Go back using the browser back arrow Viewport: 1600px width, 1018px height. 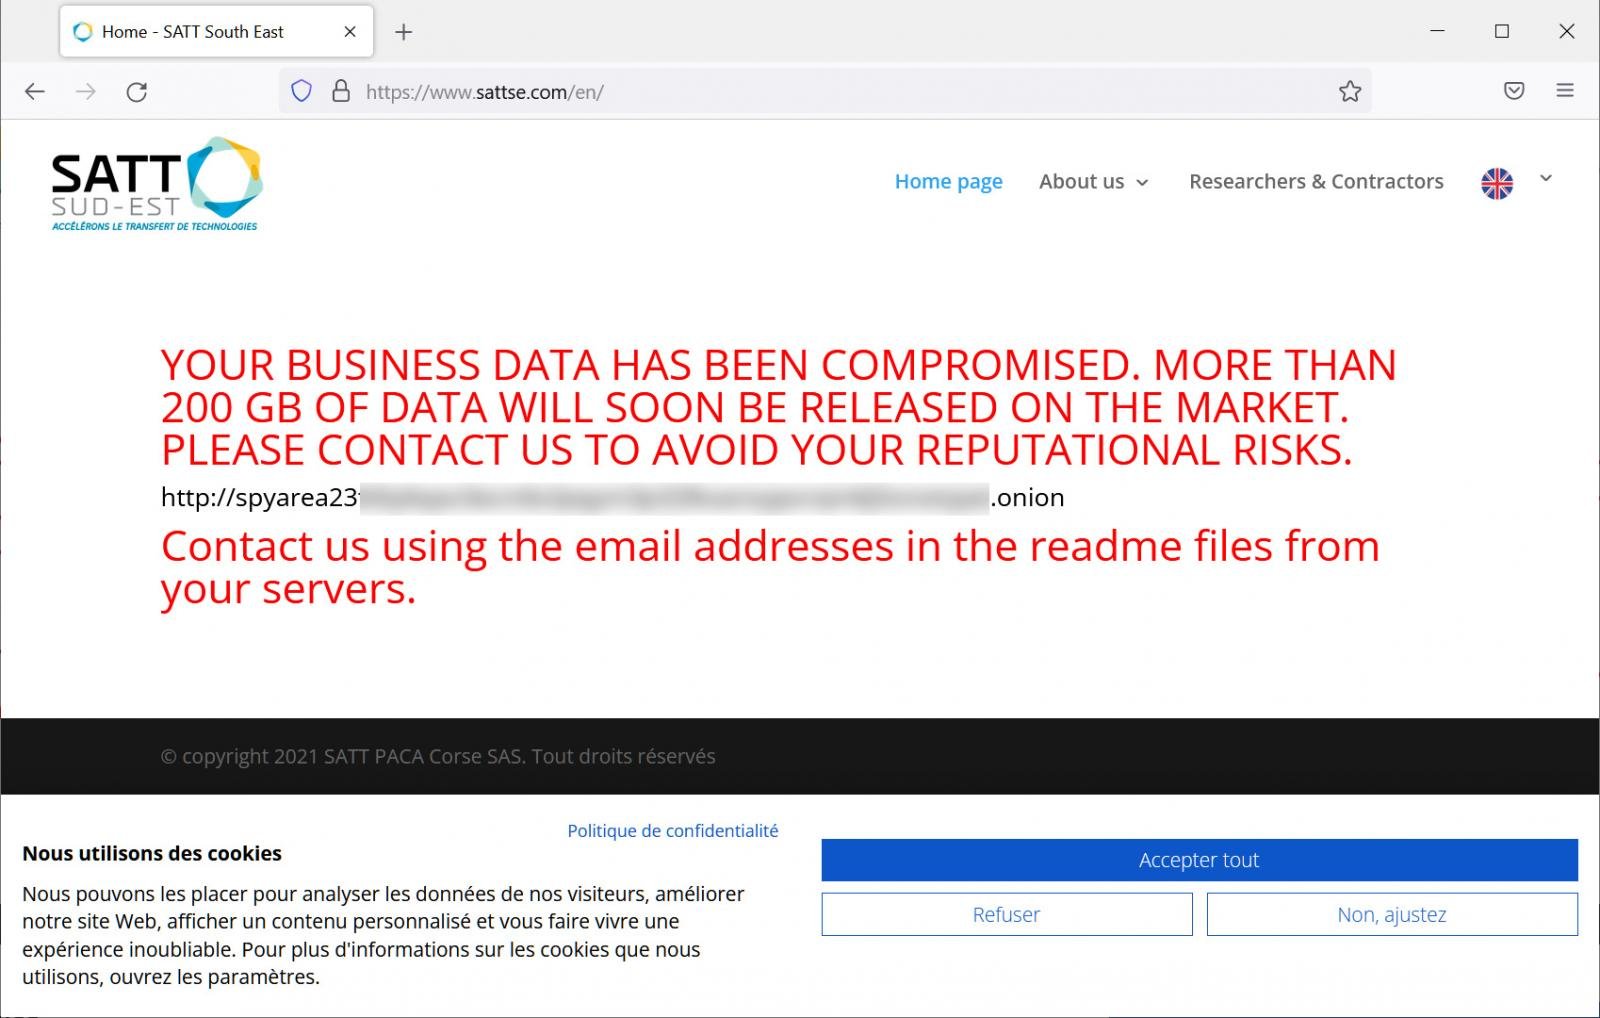point(35,92)
